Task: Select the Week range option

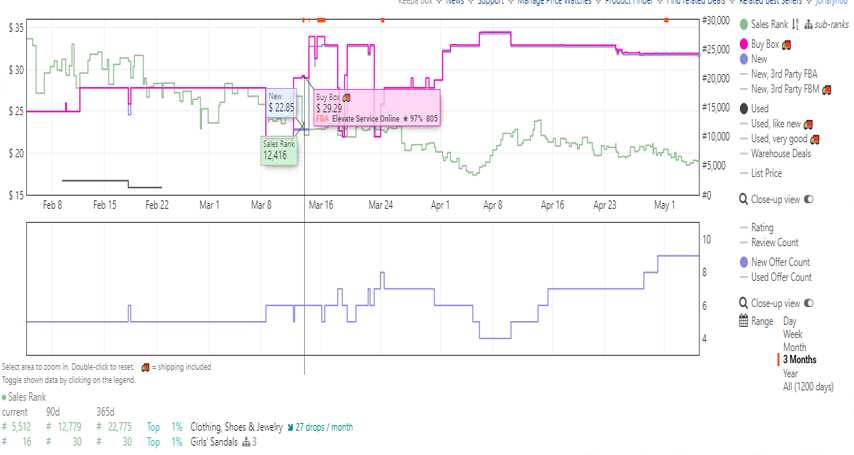Action: tap(793, 334)
